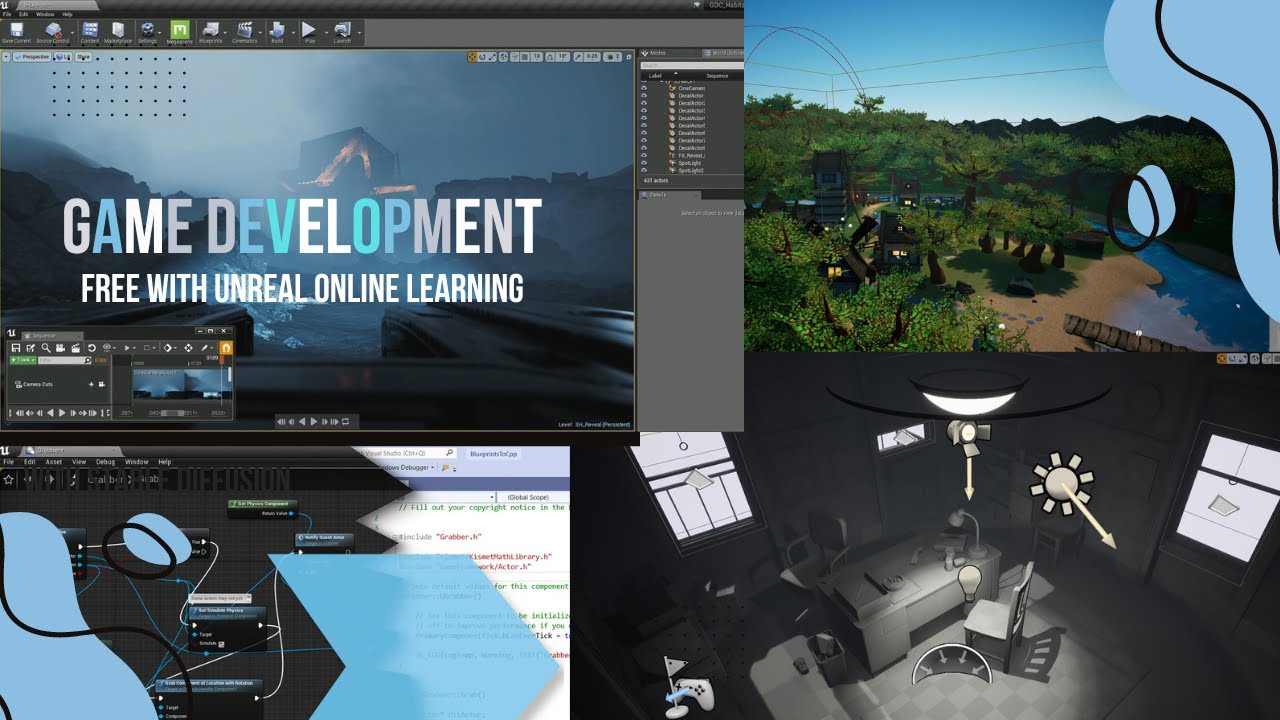Screen dimensions: 1280x720
Task: Open the viewport options dropdown arrow
Action: tap(6, 57)
